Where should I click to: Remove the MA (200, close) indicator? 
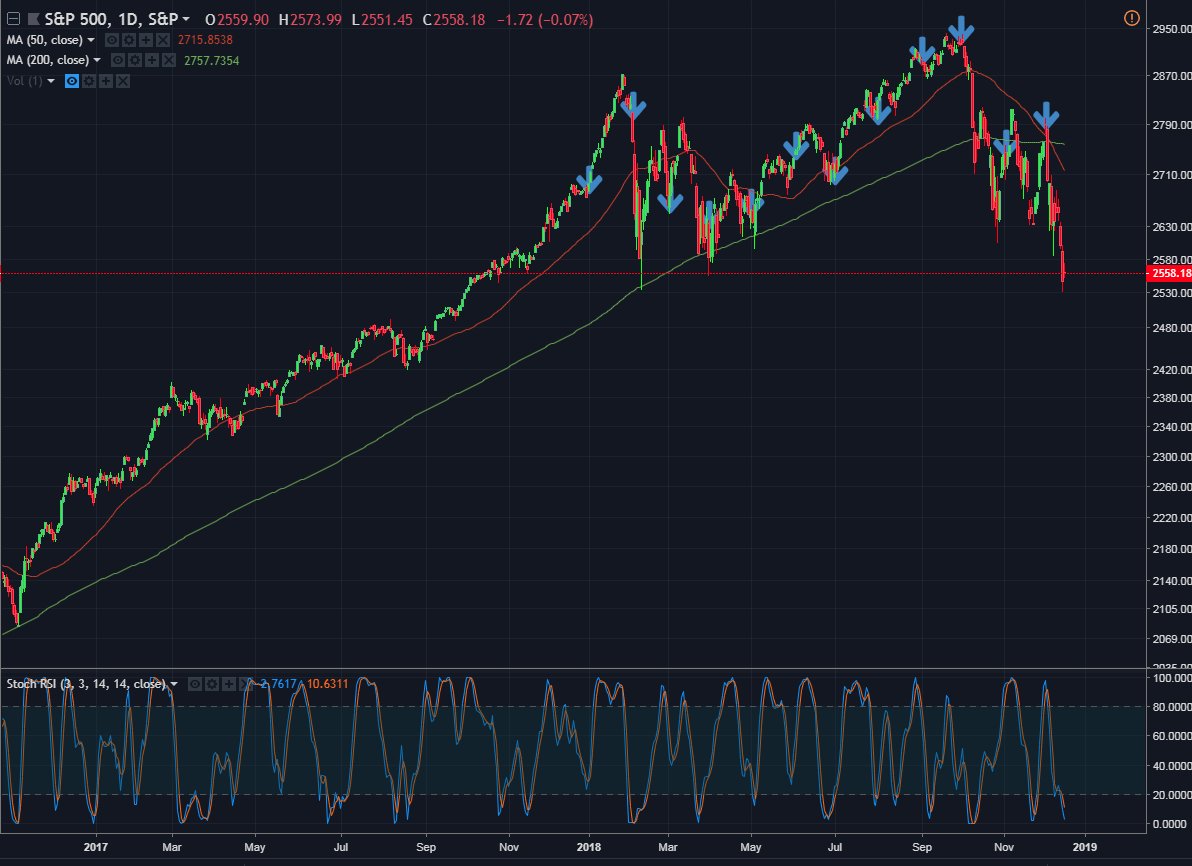169,60
